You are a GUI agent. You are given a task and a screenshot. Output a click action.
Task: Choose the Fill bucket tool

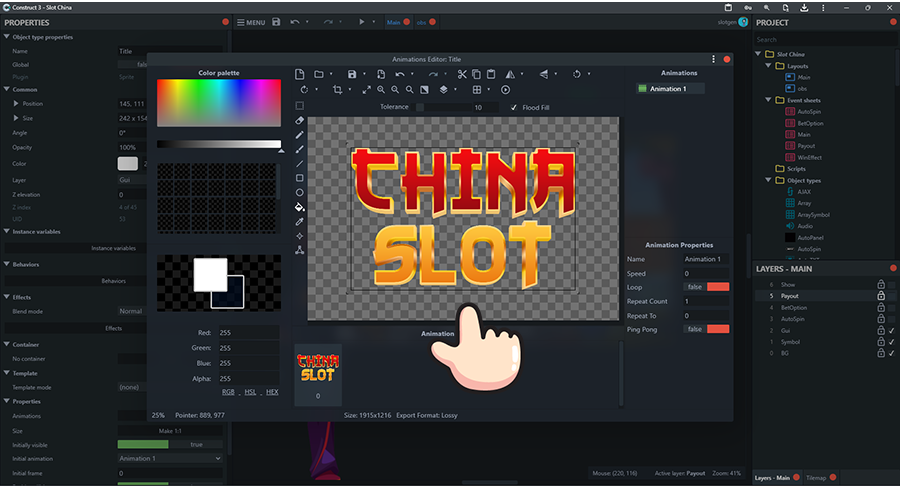tap(300, 207)
